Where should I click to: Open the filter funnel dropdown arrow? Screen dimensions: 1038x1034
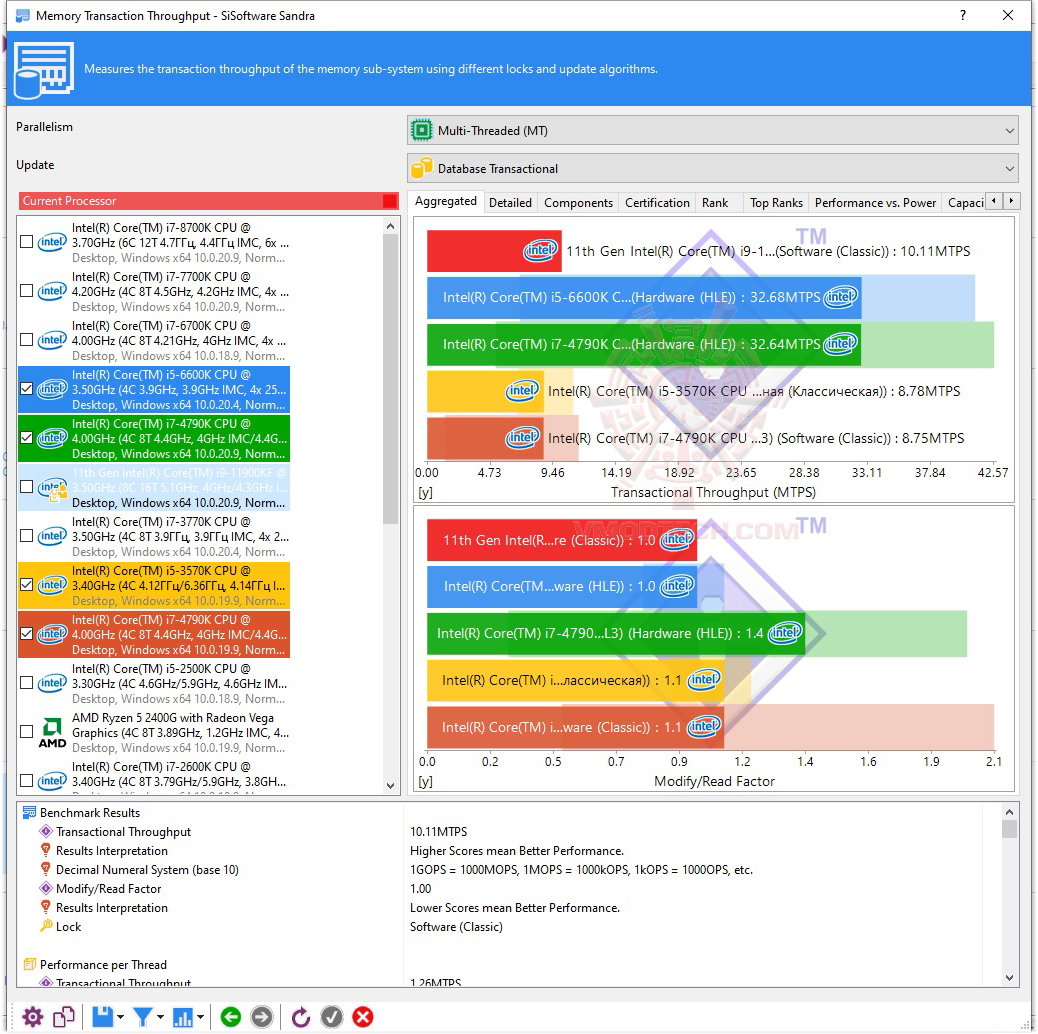click(x=160, y=1017)
